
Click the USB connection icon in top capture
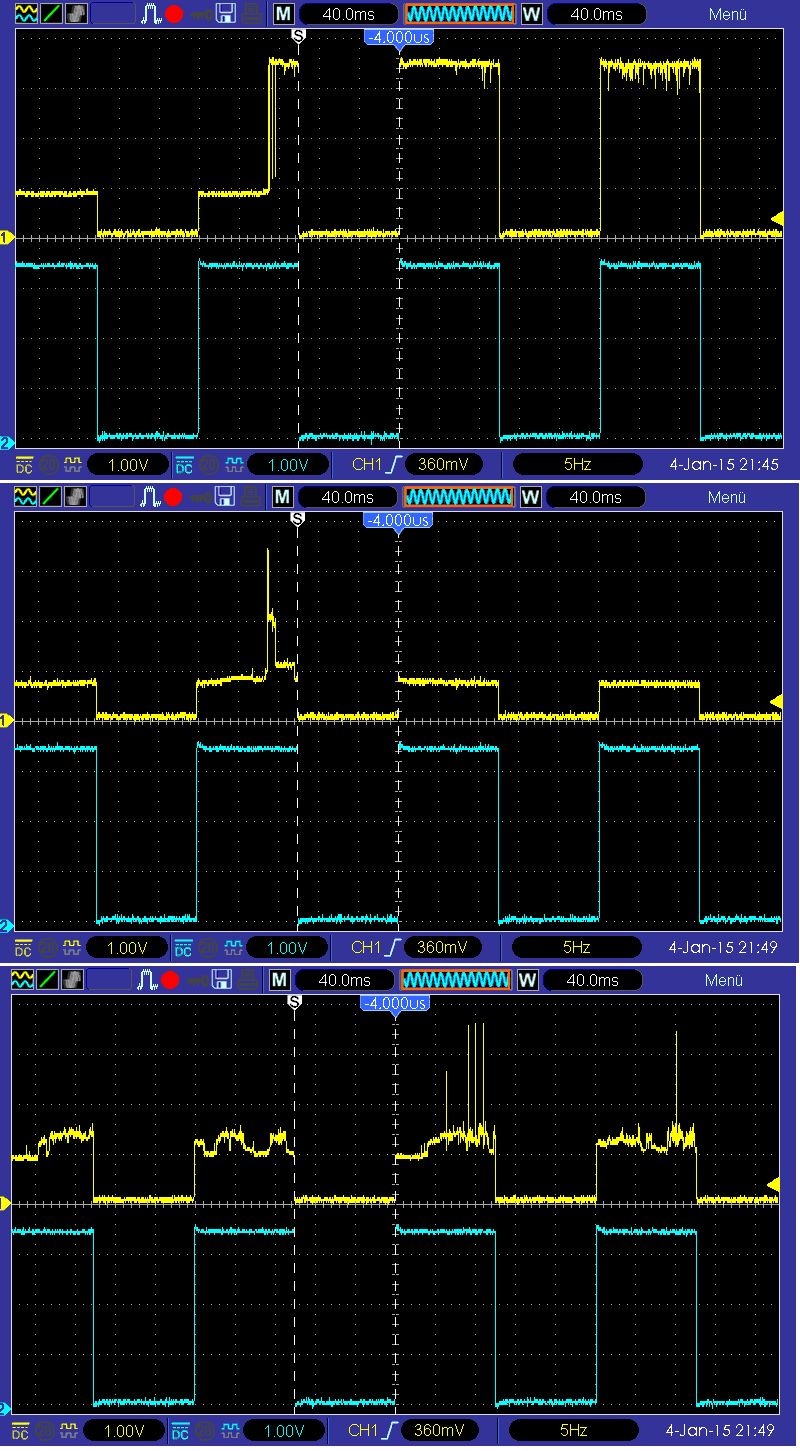click(200, 14)
